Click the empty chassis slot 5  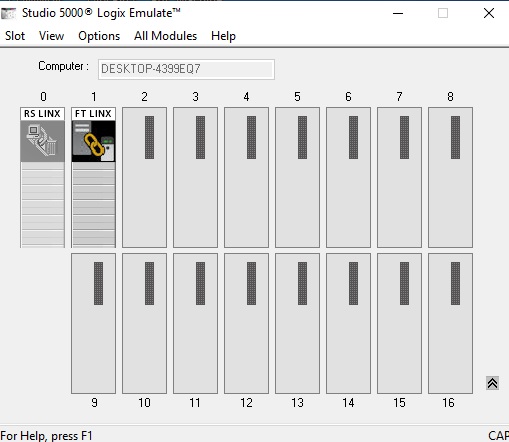[297, 177]
